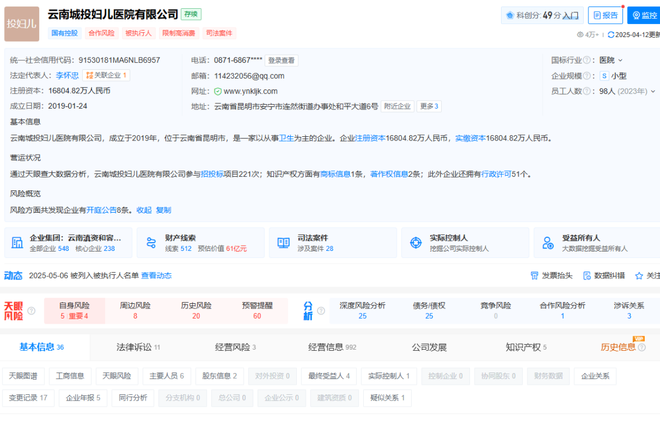Open the 商标信息 link

(x=335, y=174)
